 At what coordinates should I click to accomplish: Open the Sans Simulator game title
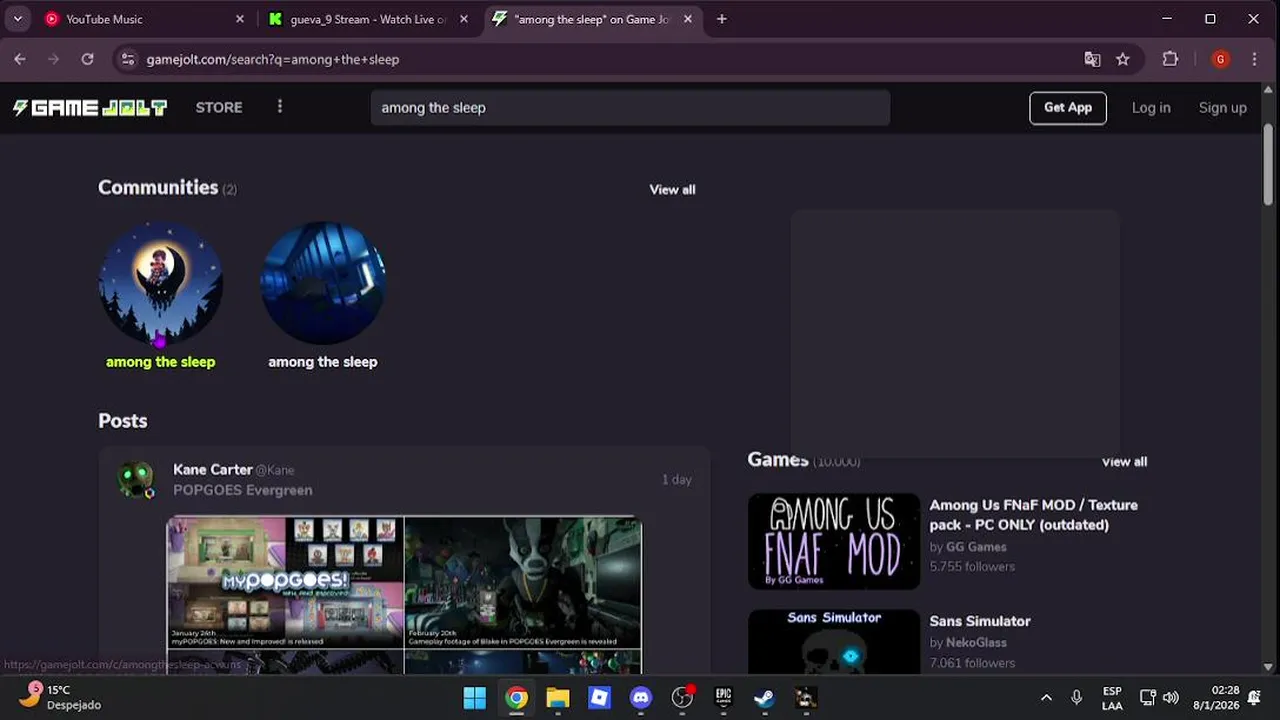tap(980, 621)
